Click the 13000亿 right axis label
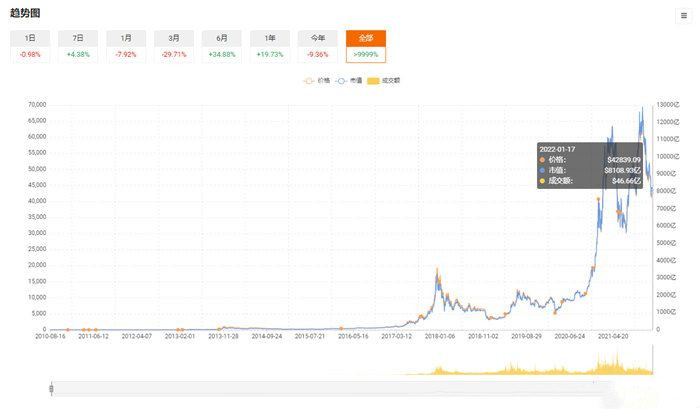 [x=668, y=104]
